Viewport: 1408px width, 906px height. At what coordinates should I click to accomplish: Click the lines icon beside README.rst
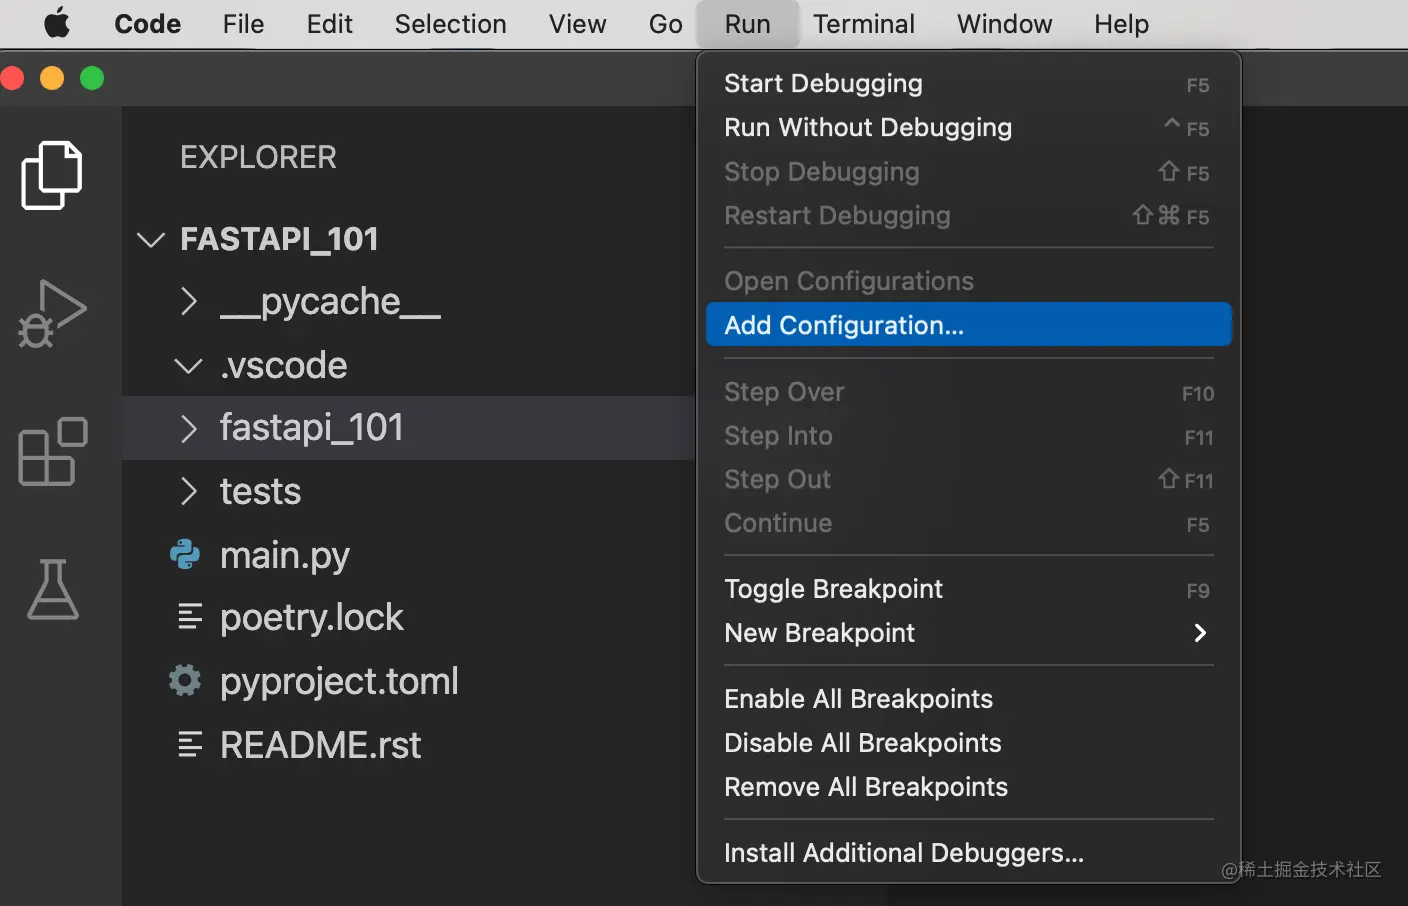(x=190, y=745)
